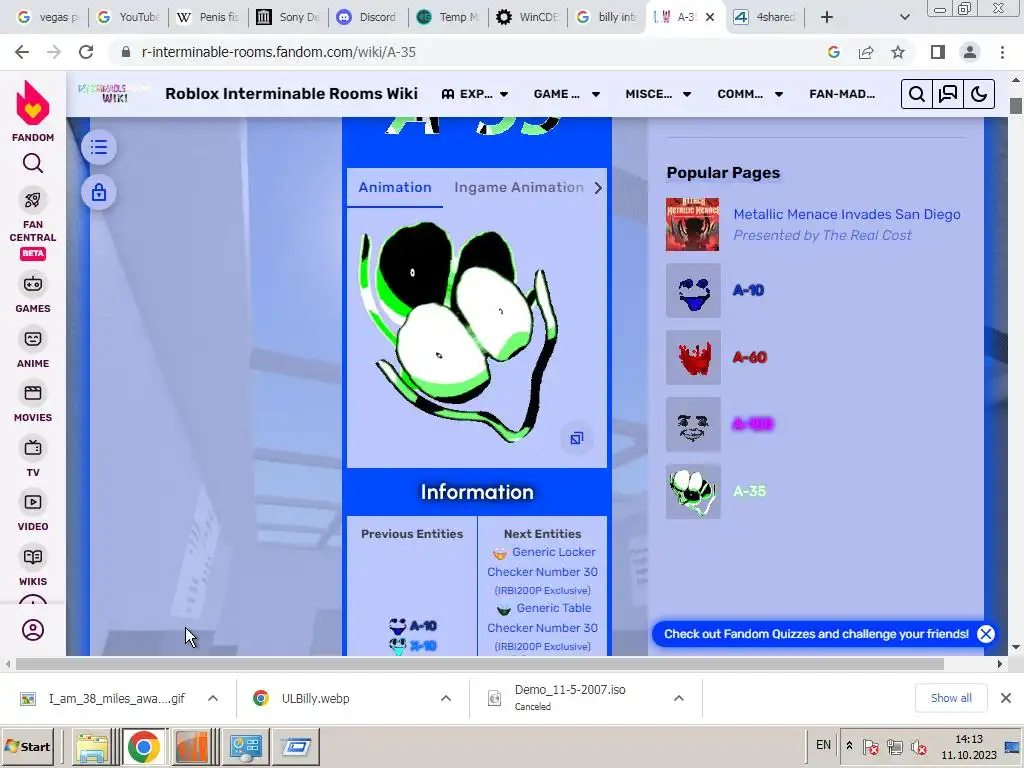This screenshot has width=1024, height=768.
Task: Open A-60 popular page link
Action: tap(749, 357)
